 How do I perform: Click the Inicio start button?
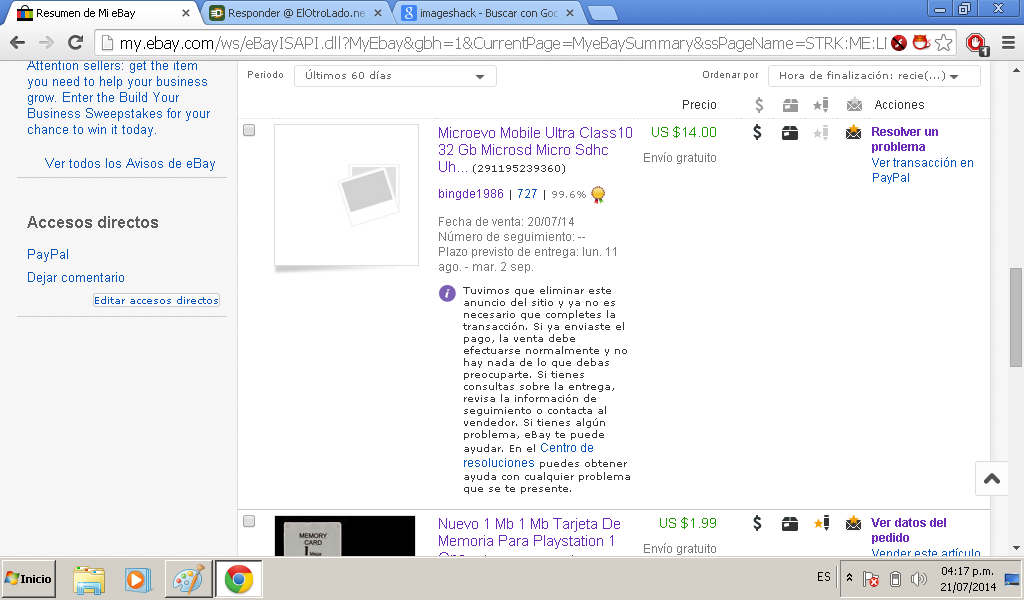point(28,579)
